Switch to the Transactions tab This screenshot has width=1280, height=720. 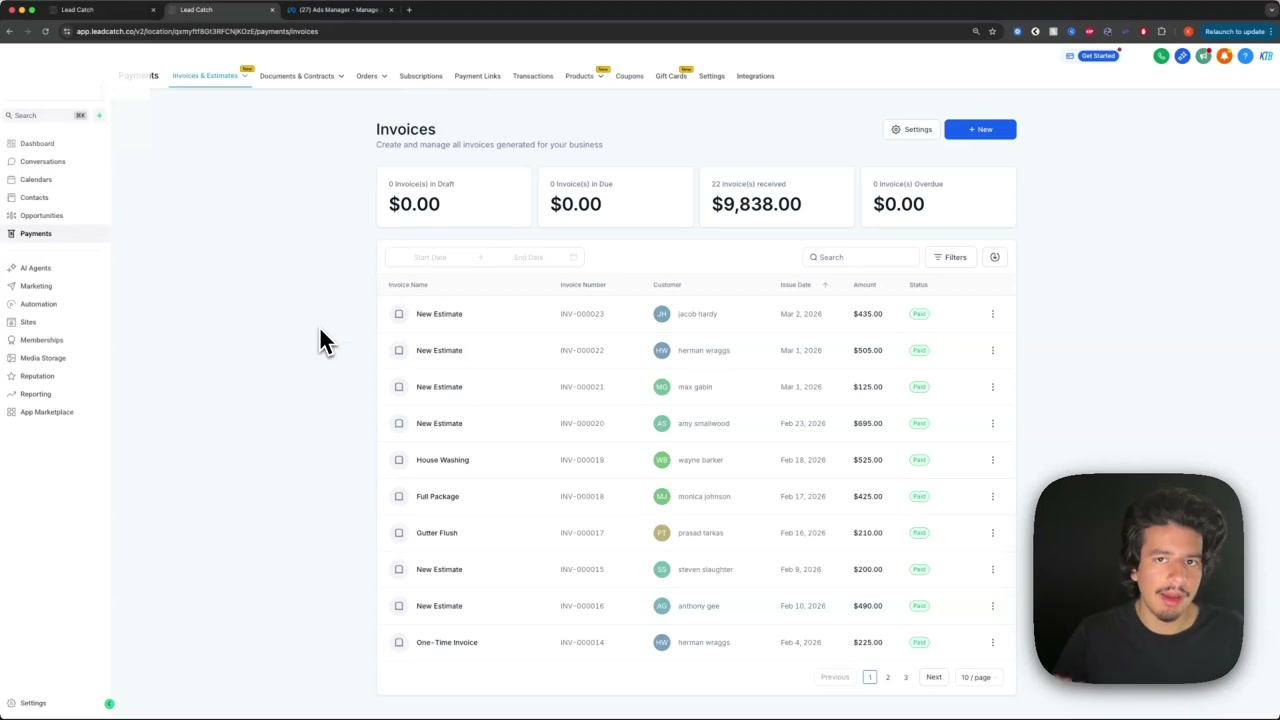533,76
